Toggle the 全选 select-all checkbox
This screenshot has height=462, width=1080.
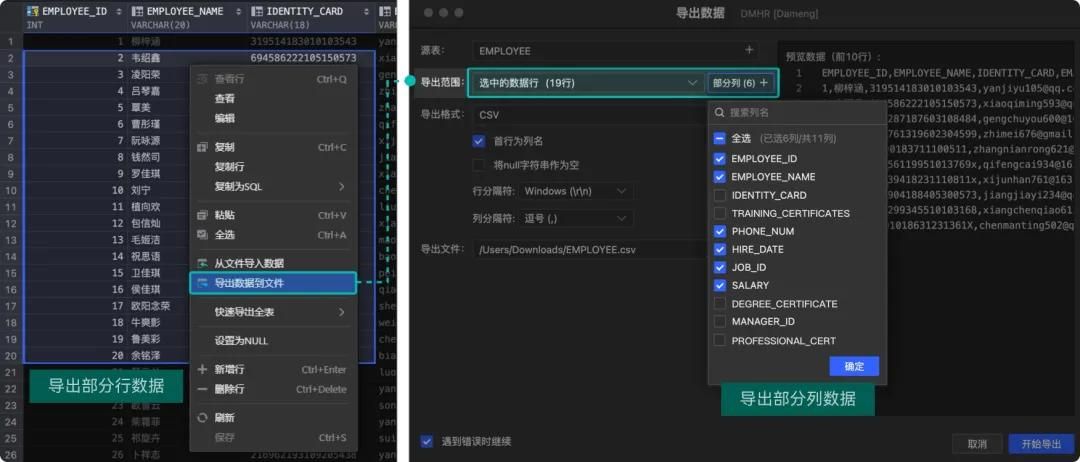point(719,138)
